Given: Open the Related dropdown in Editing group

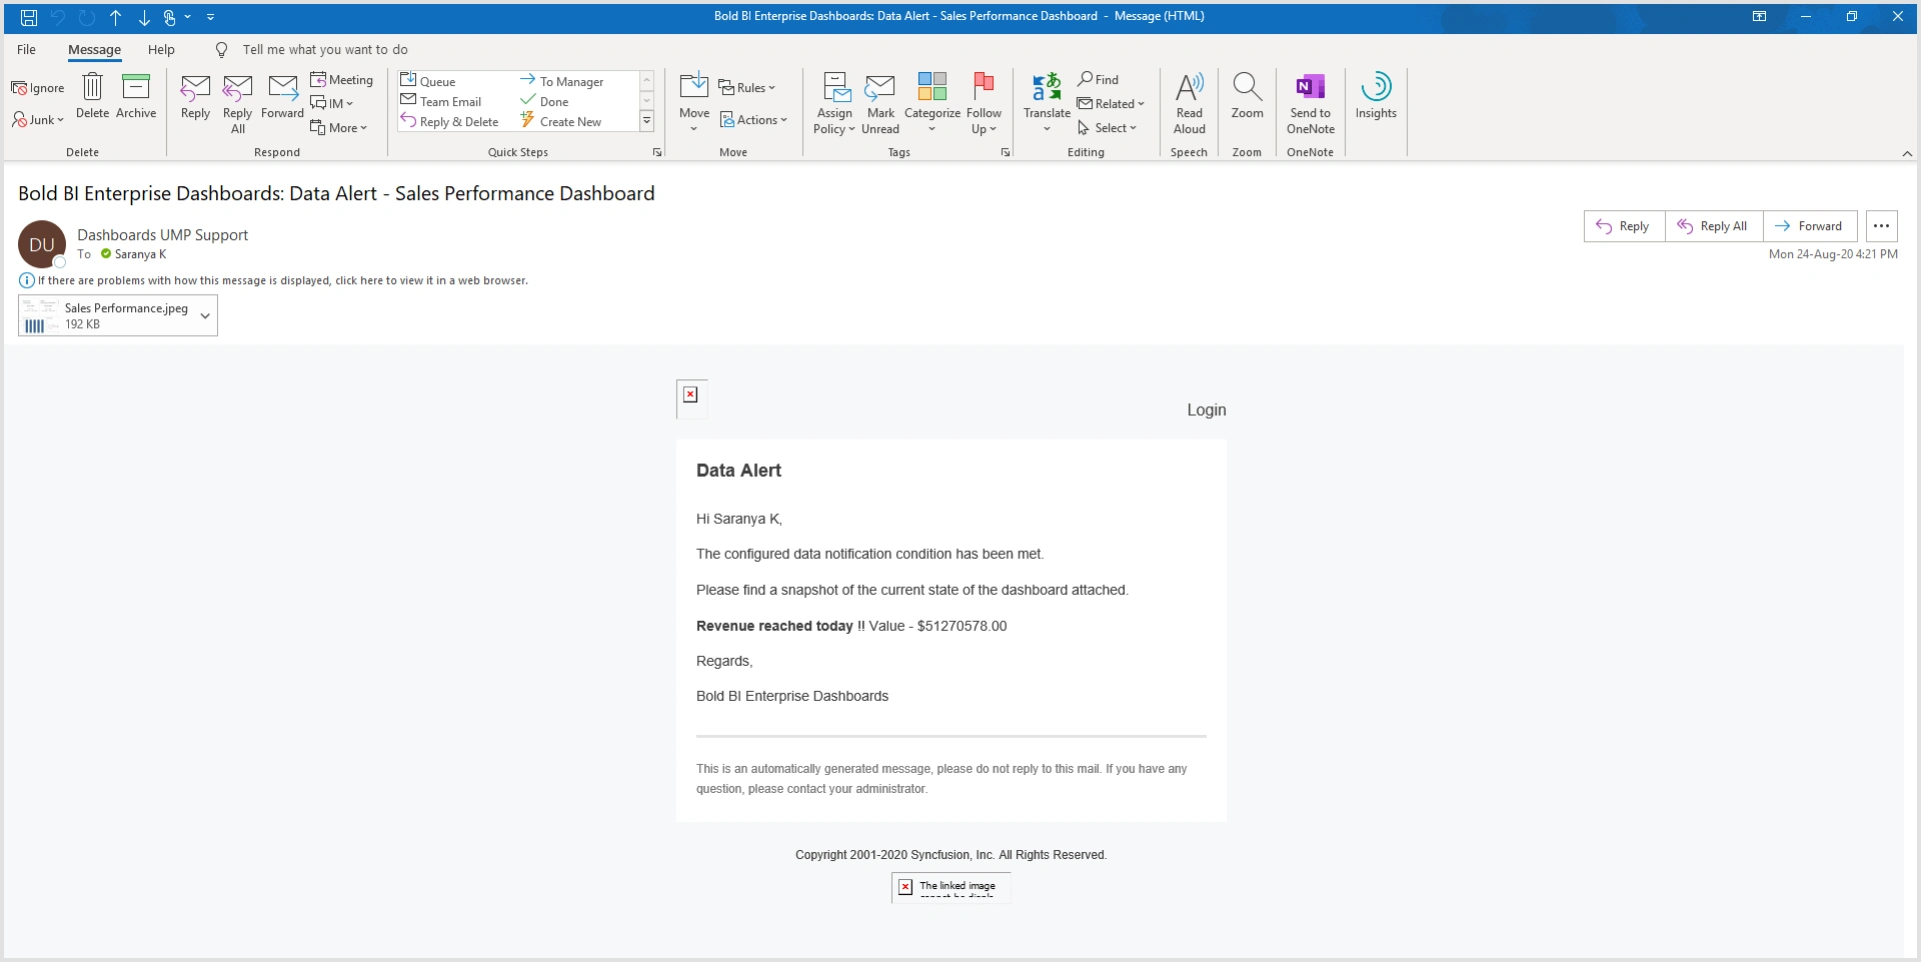Looking at the screenshot, I should coord(1111,103).
